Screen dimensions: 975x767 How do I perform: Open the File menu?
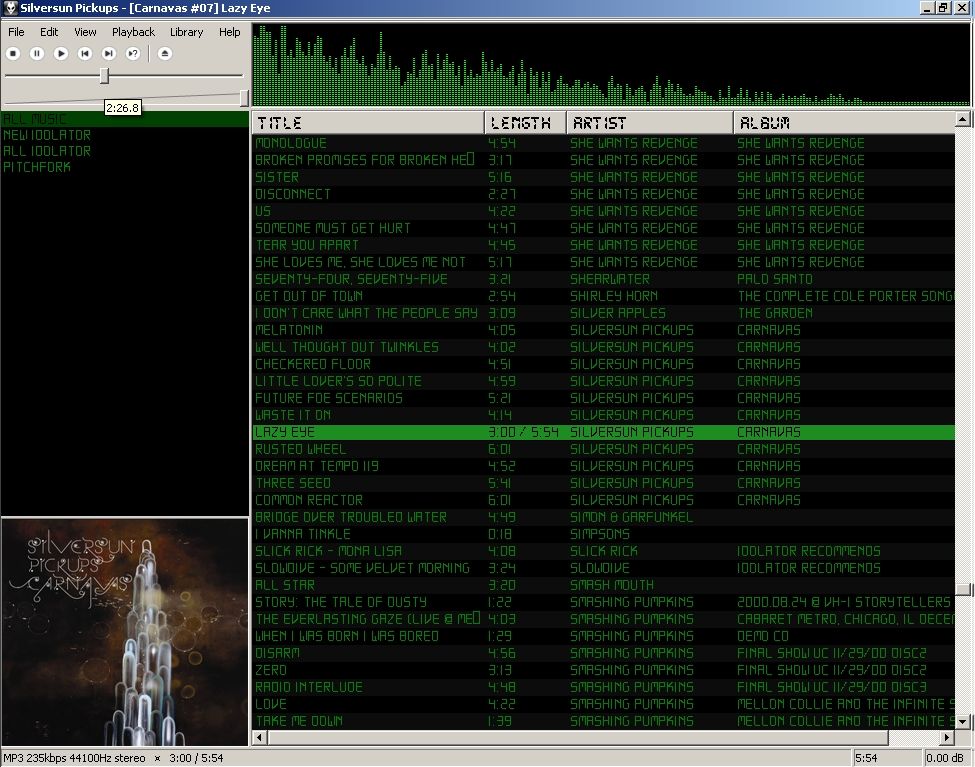(16, 32)
